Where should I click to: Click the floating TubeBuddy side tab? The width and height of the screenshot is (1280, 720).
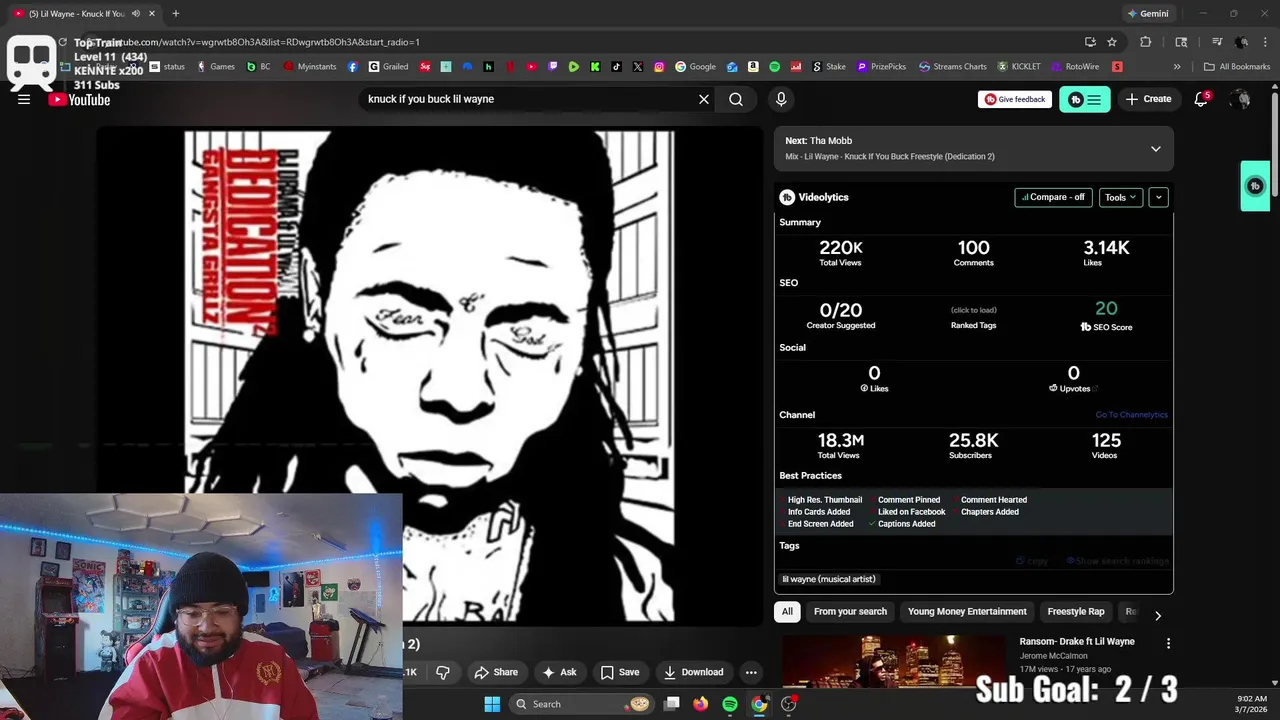[1255, 186]
